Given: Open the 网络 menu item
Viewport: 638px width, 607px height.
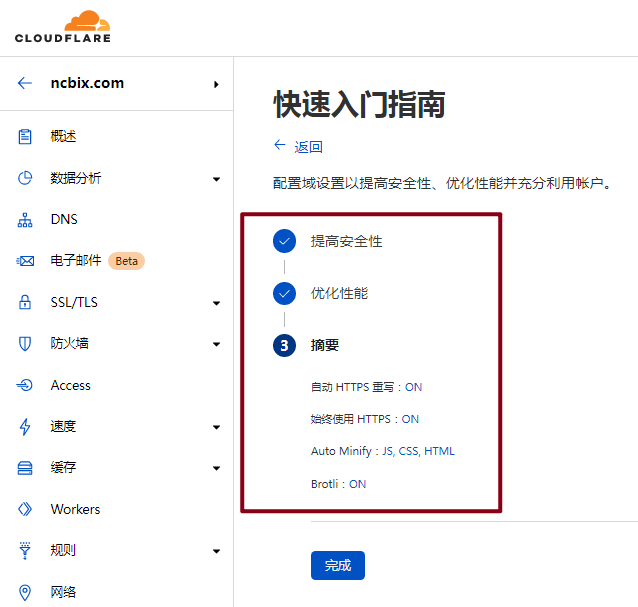Looking at the screenshot, I should click(x=63, y=592).
